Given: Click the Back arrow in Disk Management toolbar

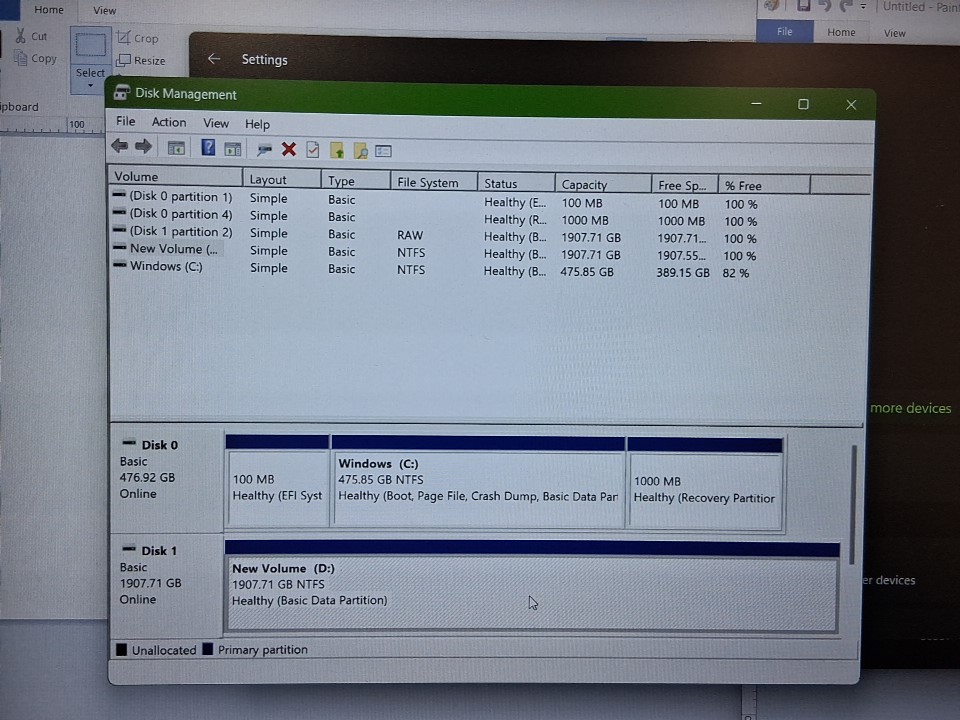Looking at the screenshot, I should point(119,148).
